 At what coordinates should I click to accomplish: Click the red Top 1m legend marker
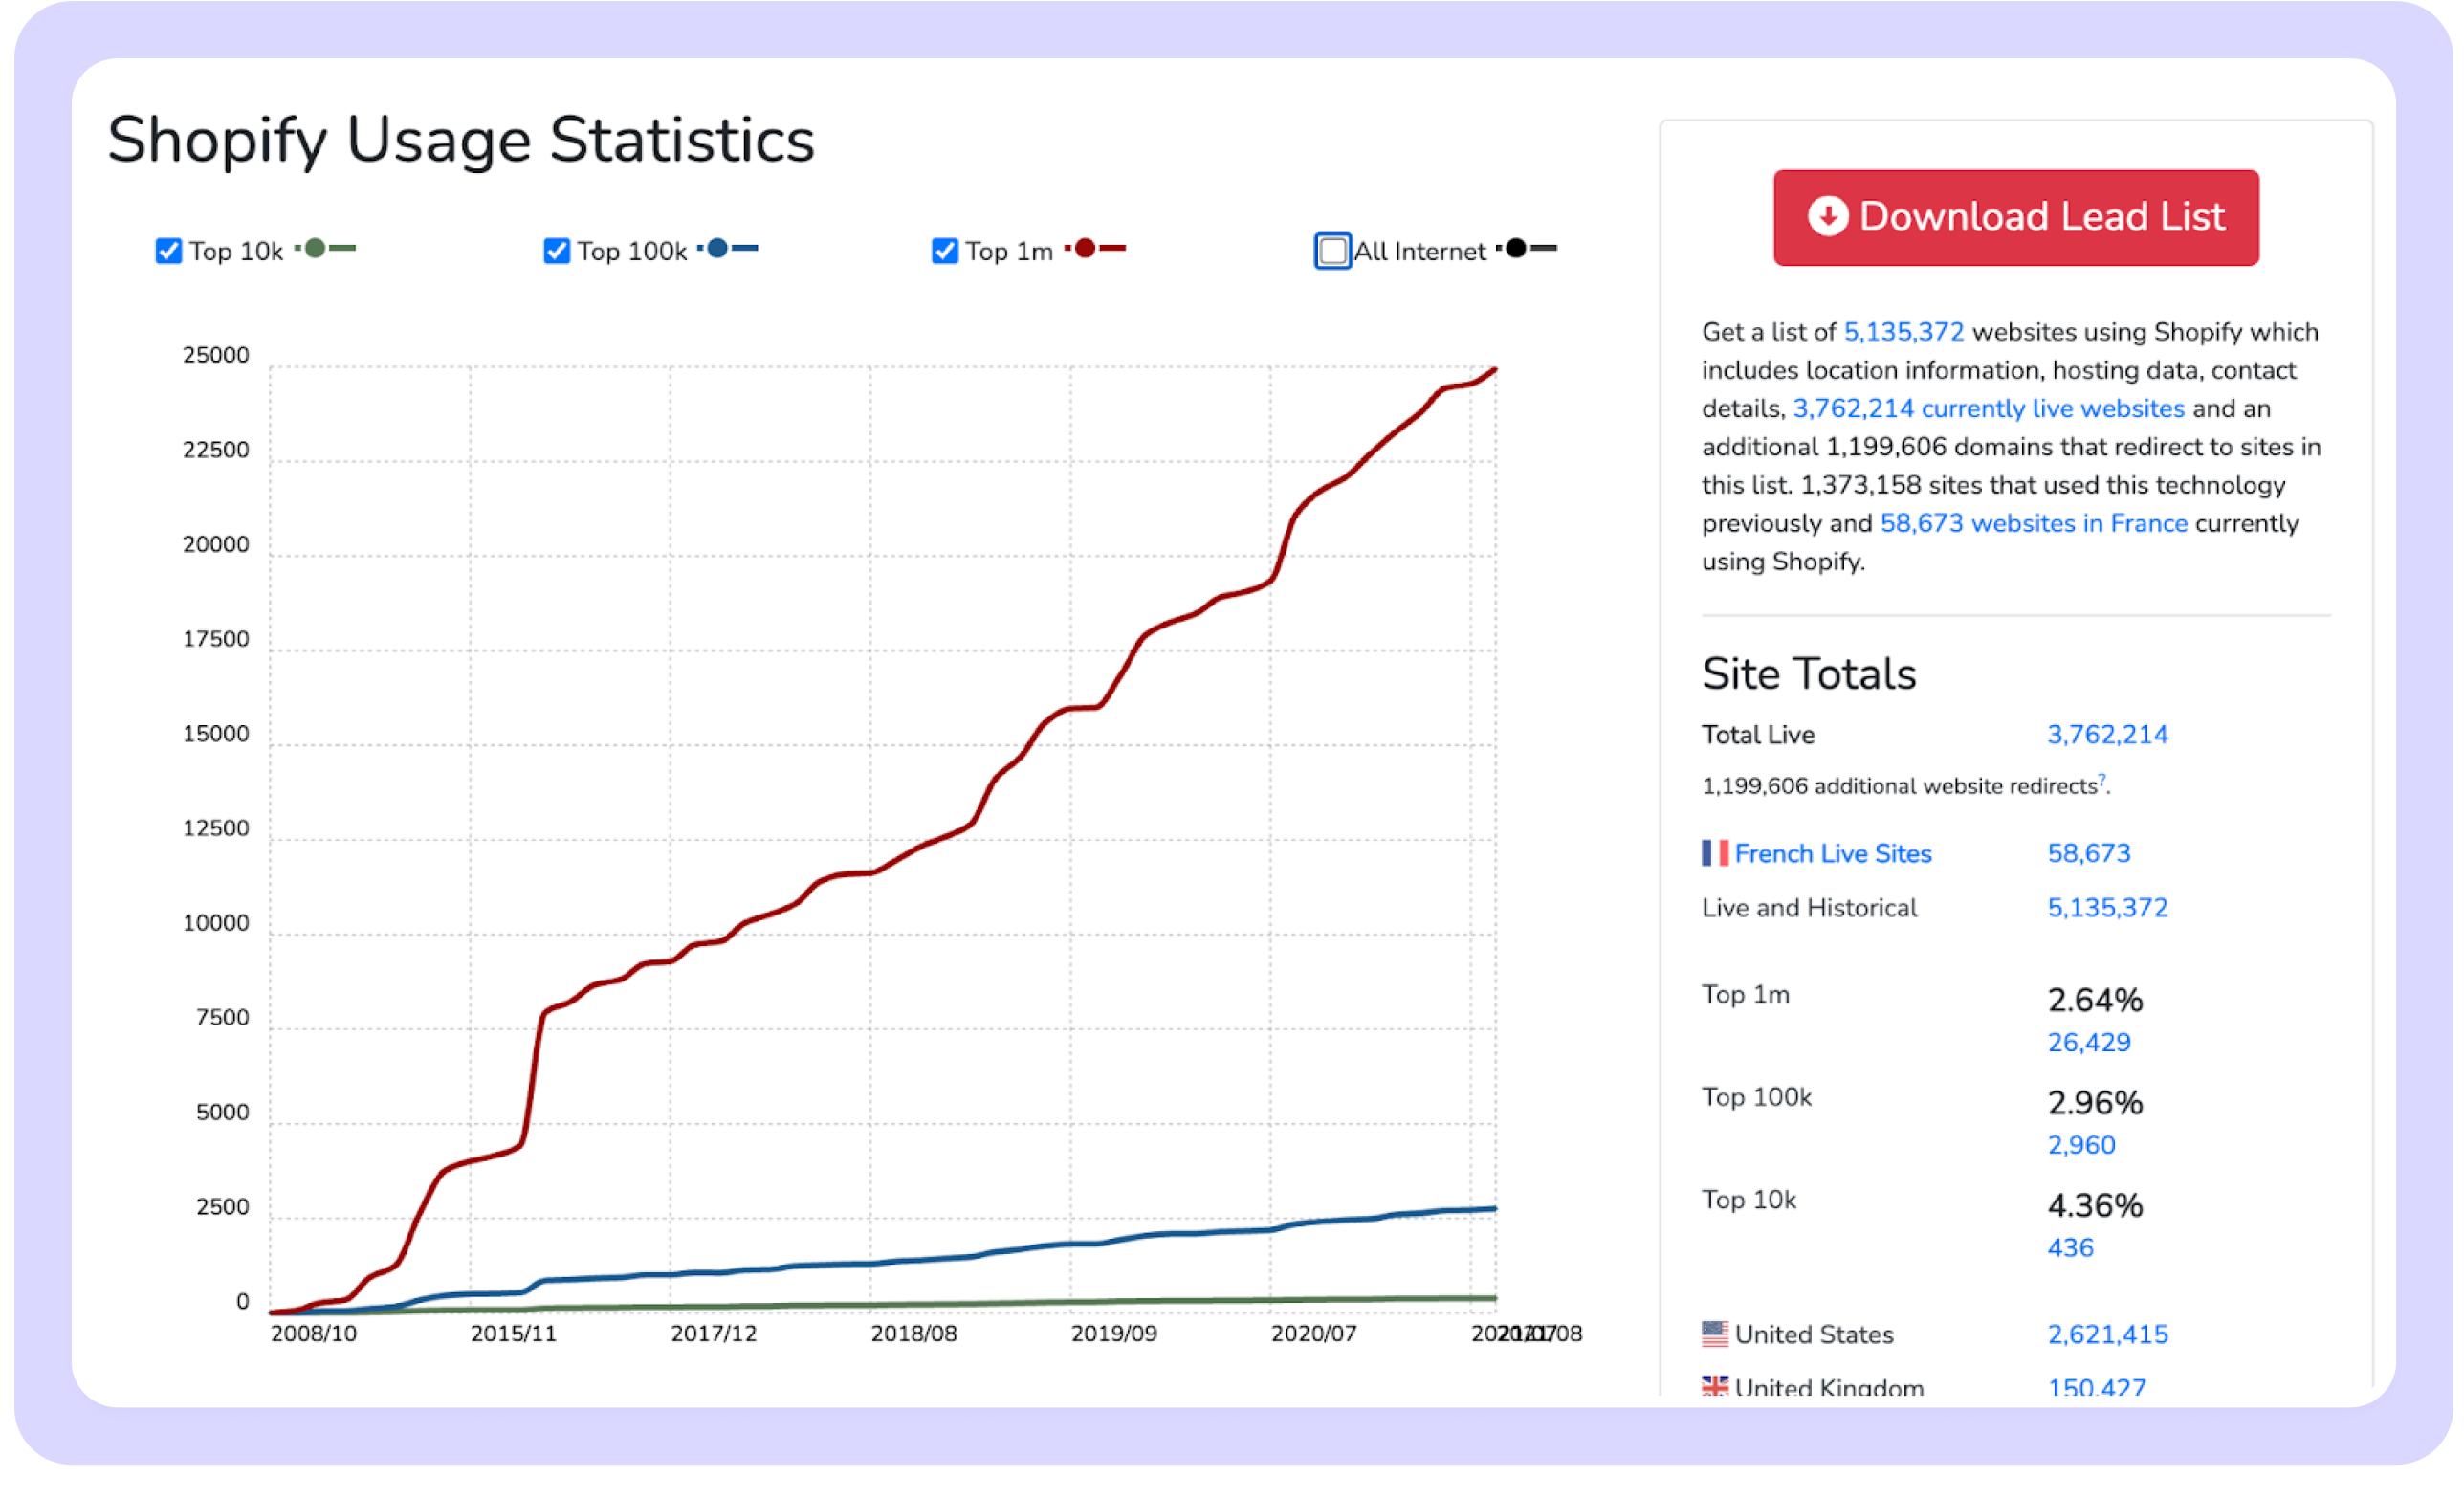(x=1084, y=248)
